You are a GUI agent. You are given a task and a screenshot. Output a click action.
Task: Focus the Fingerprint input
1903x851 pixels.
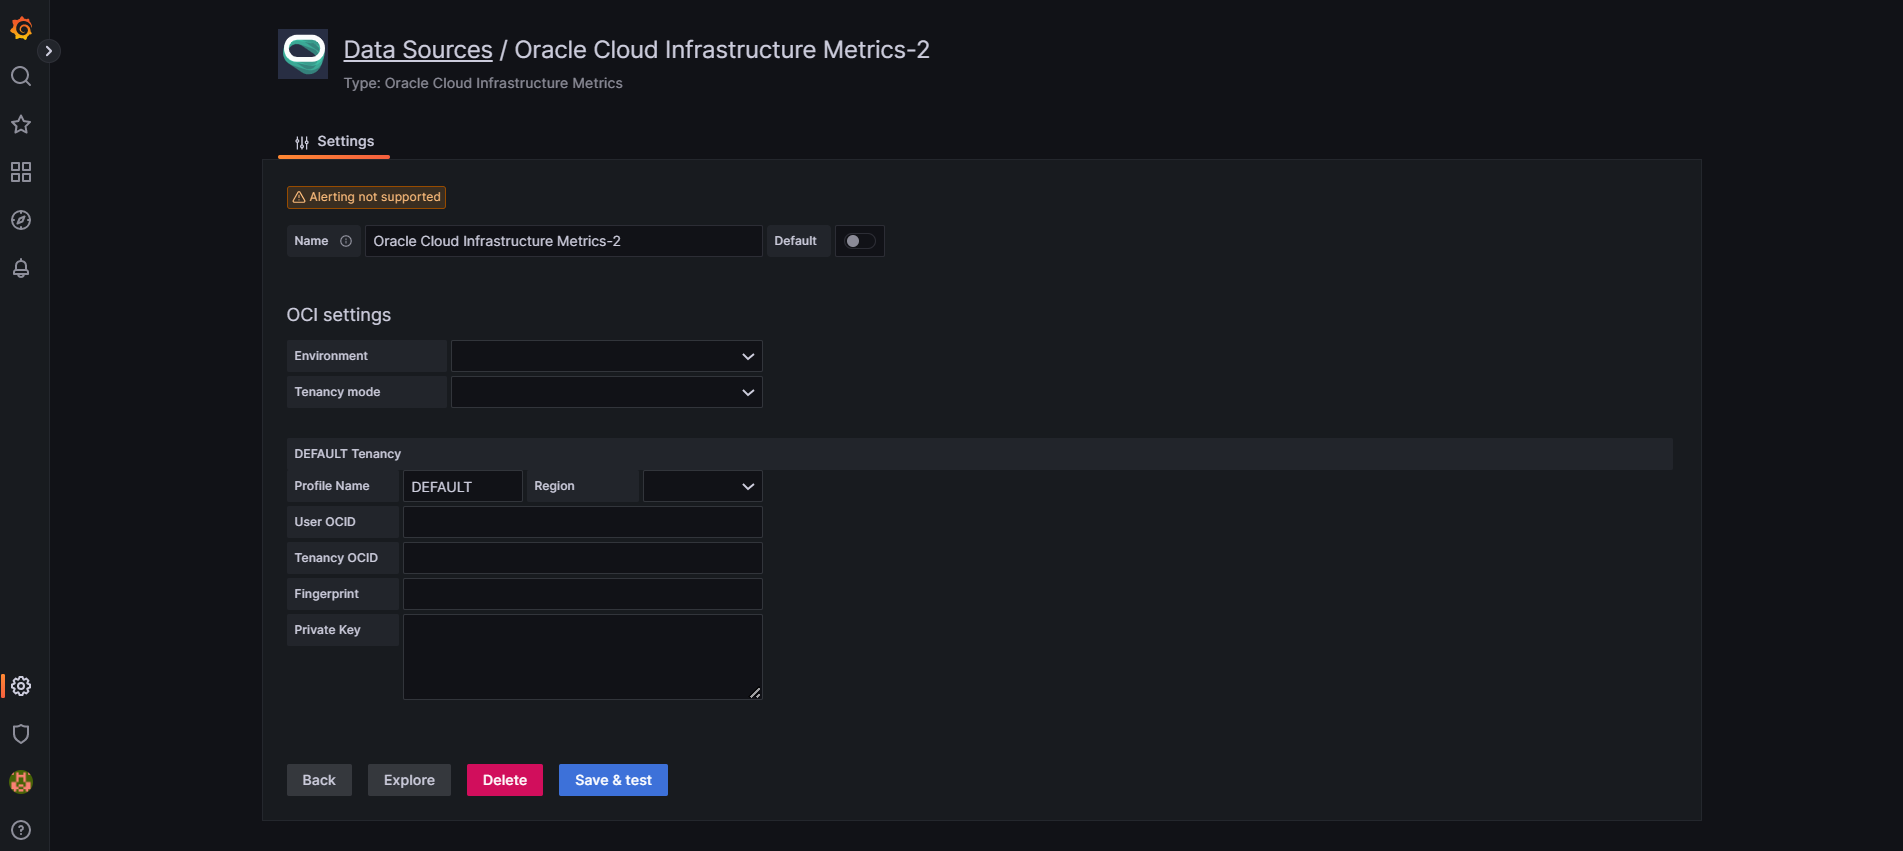pyautogui.click(x=583, y=594)
